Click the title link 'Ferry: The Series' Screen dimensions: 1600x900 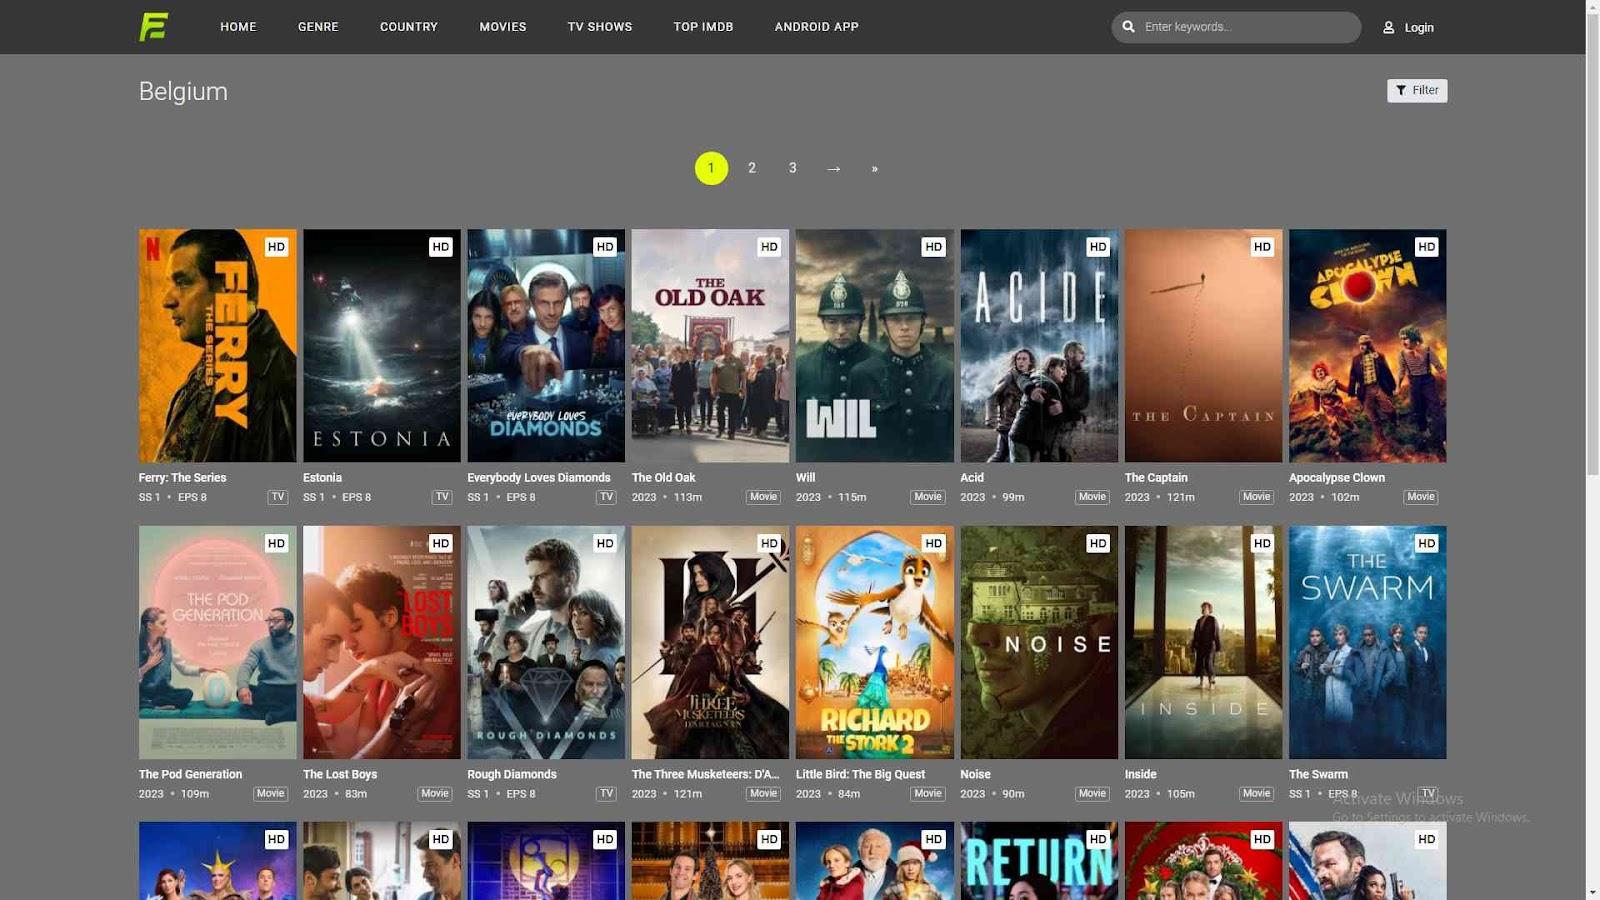(x=182, y=478)
